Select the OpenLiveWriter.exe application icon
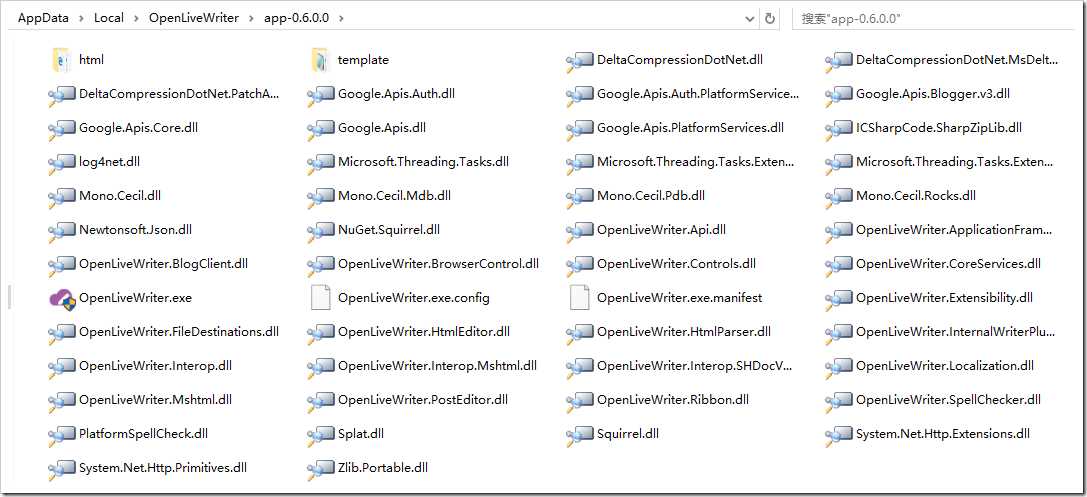Viewport: 1087px width, 497px height. pyautogui.click(x=62, y=298)
